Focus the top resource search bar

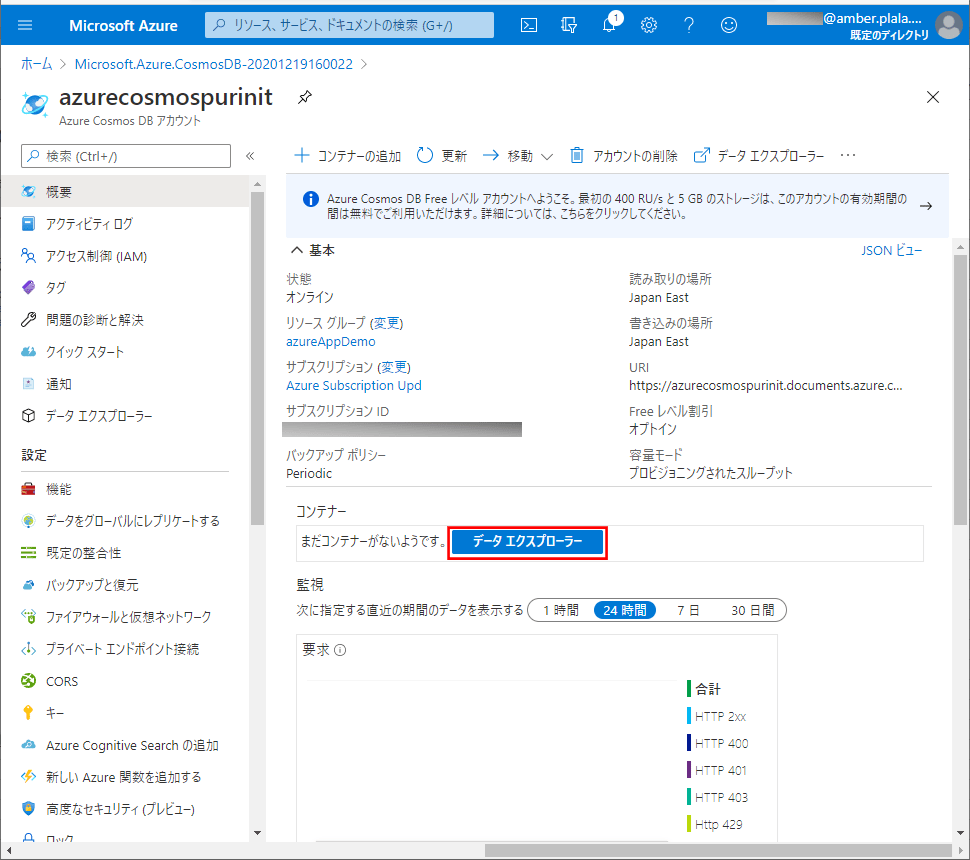(x=349, y=25)
